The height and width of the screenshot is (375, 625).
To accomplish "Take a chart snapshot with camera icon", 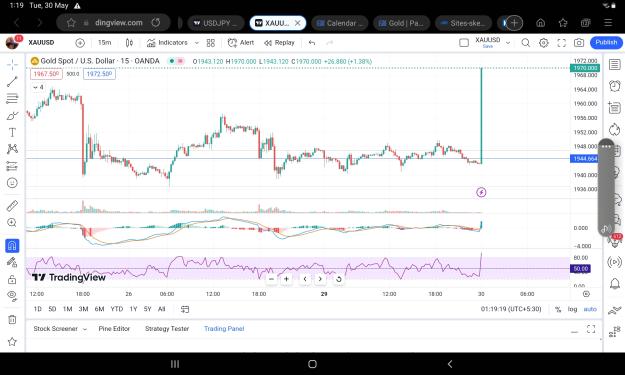I will coord(579,43).
